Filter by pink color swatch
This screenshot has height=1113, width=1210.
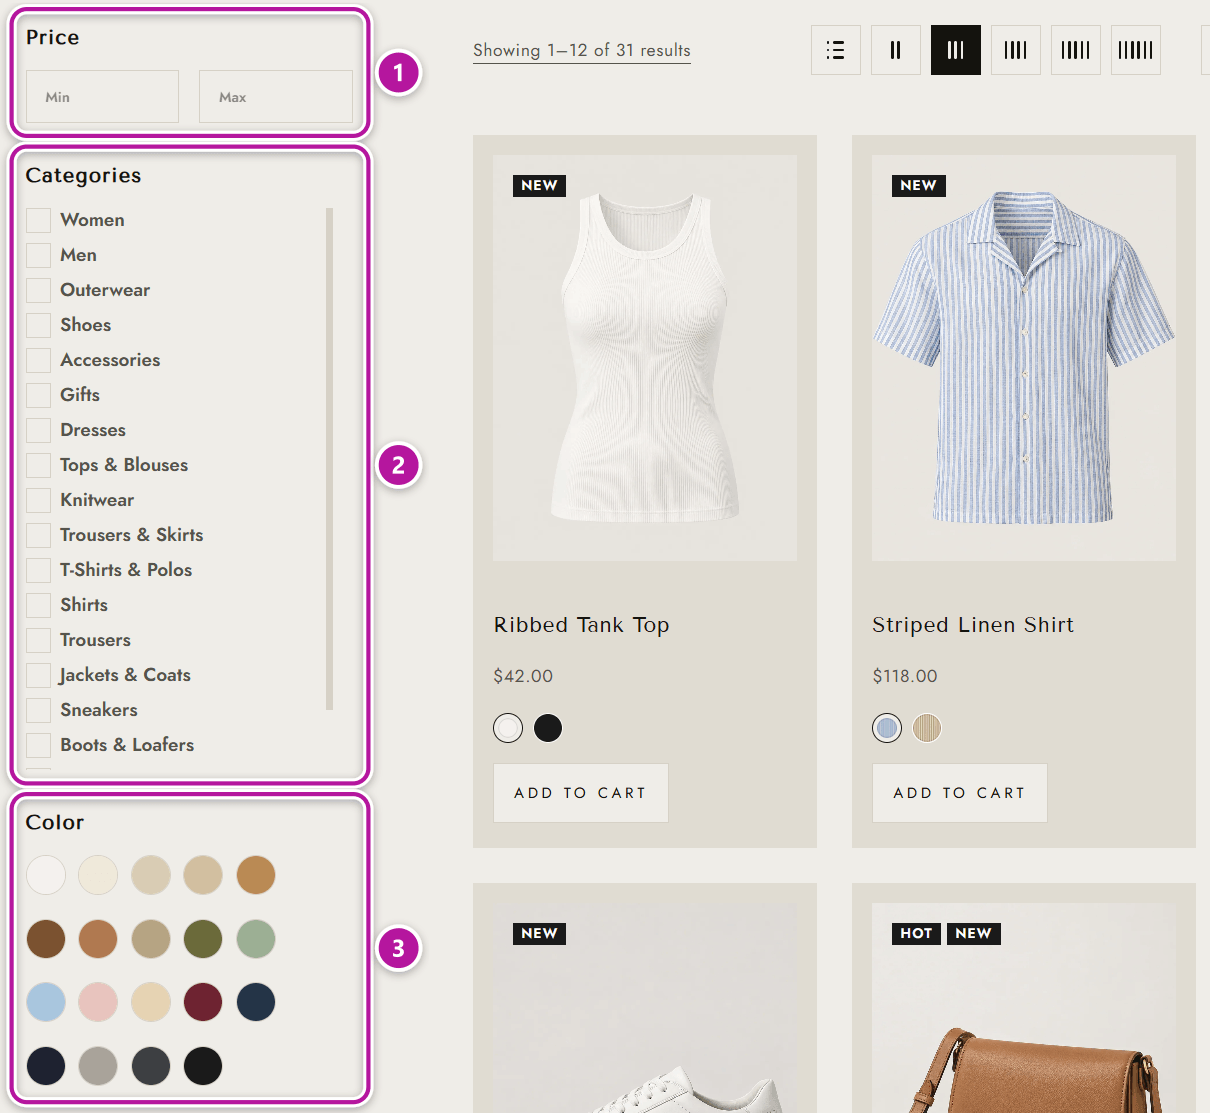(x=98, y=1002)
